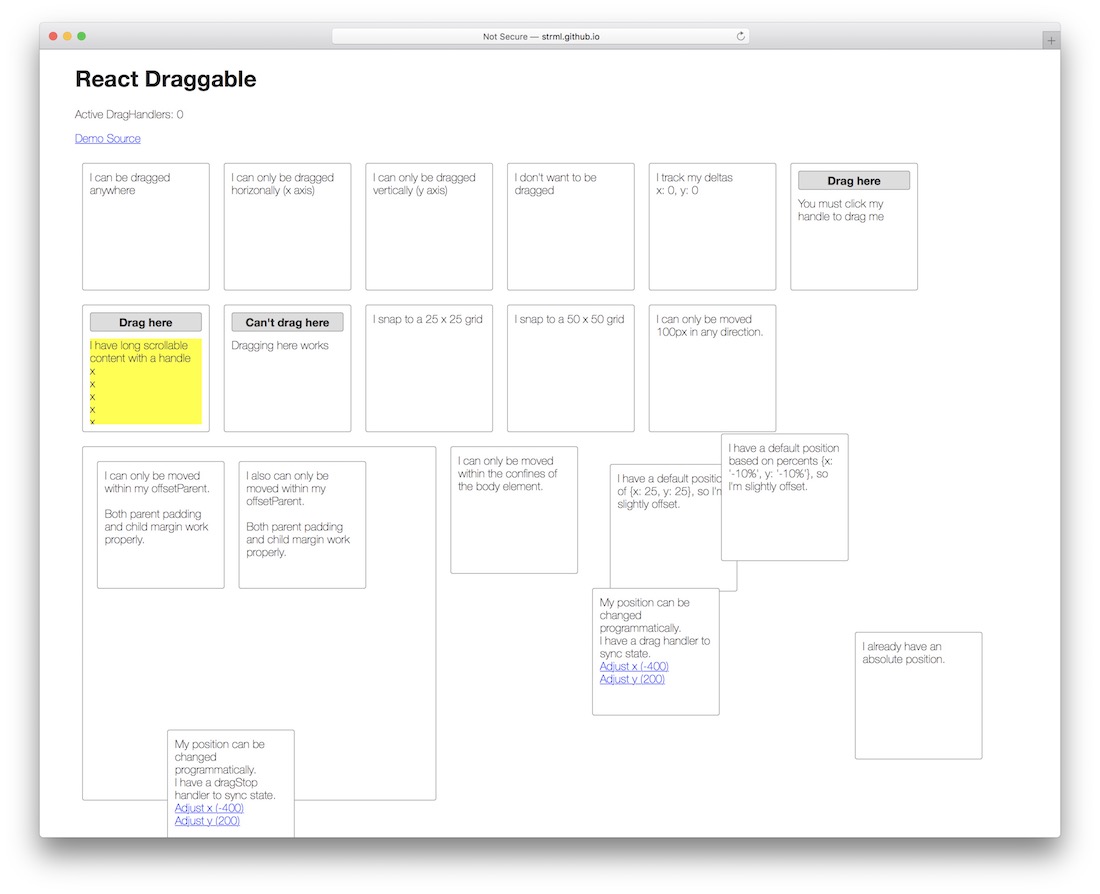Click the 'I have a drag handler to sync state' text
1100x894 pixels.
click(x=655, y=648)
